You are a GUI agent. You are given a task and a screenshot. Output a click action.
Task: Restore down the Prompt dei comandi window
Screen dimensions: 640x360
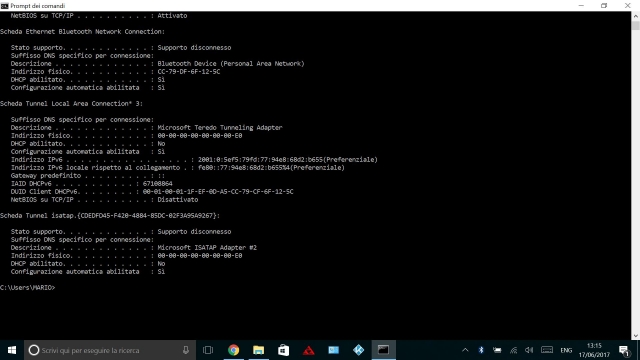click(604, 6)
